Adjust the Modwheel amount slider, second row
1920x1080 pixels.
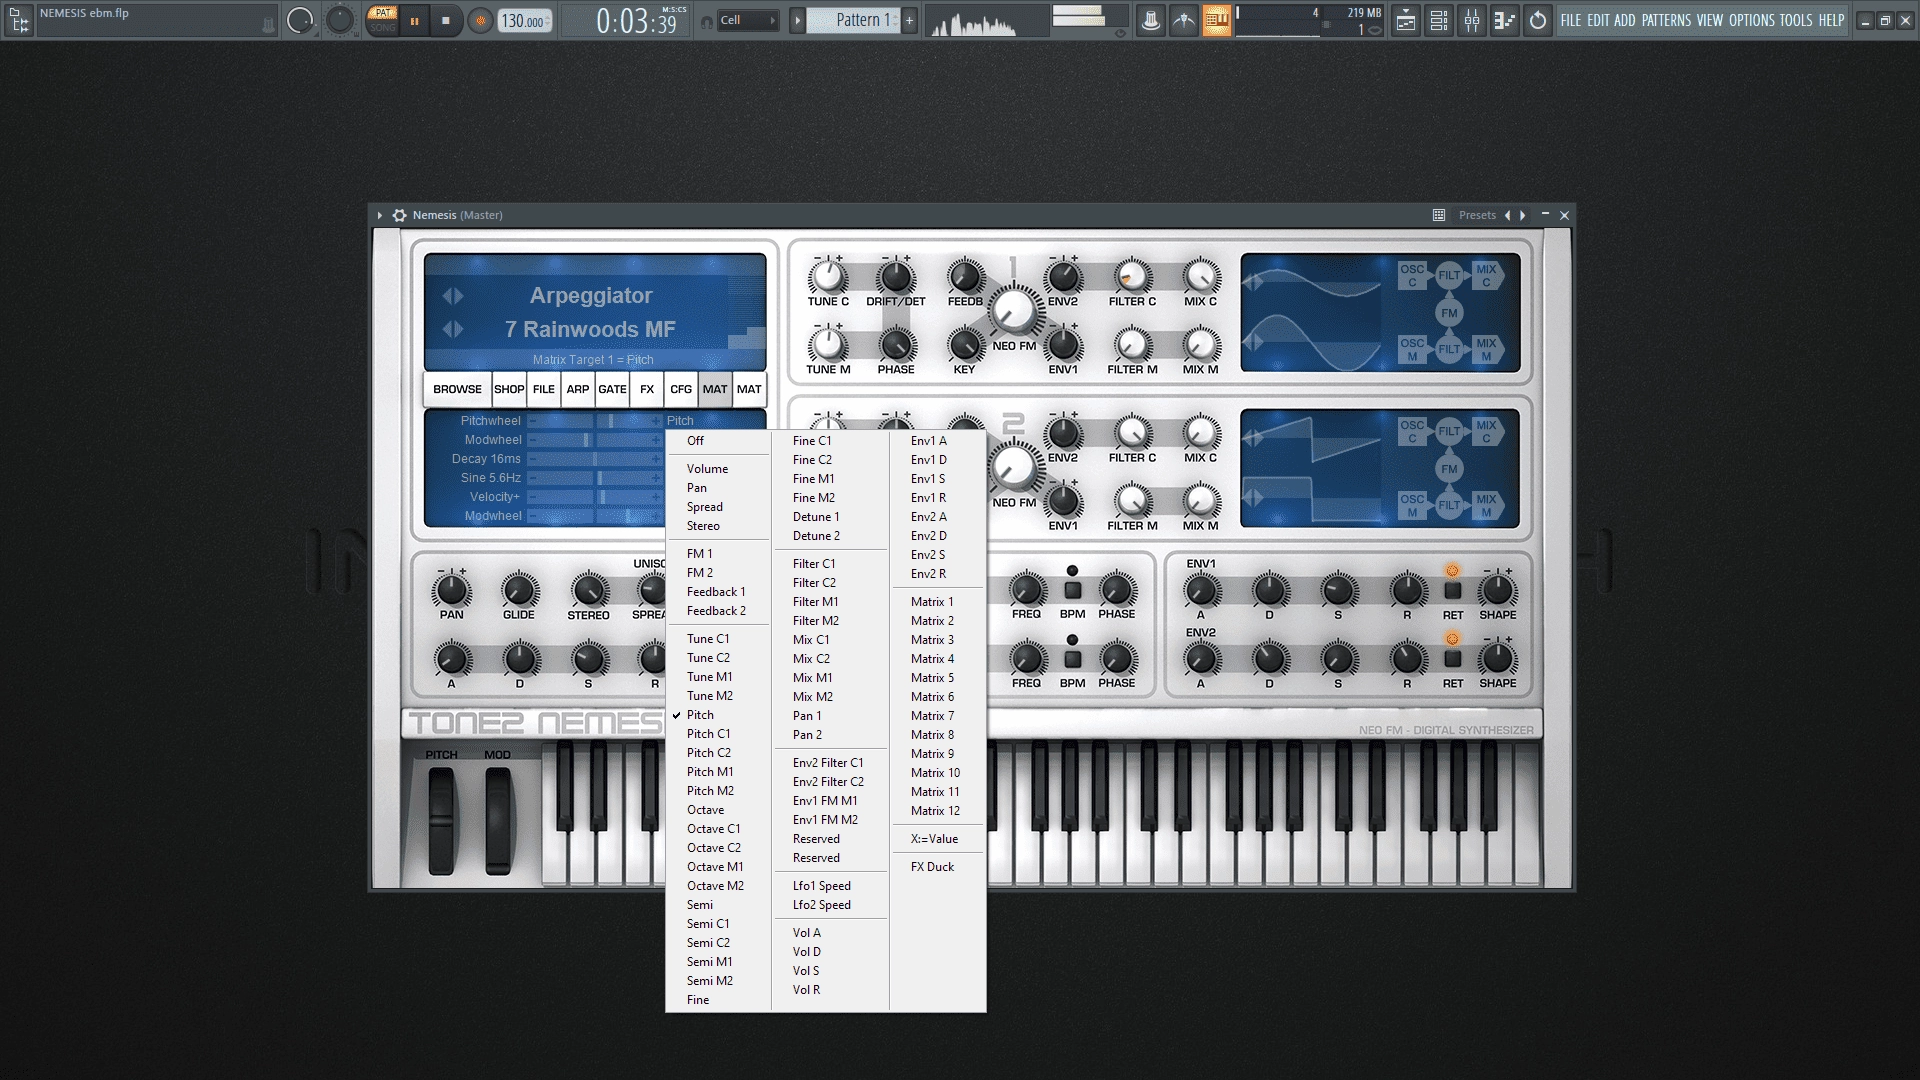[x=595, y=440]
